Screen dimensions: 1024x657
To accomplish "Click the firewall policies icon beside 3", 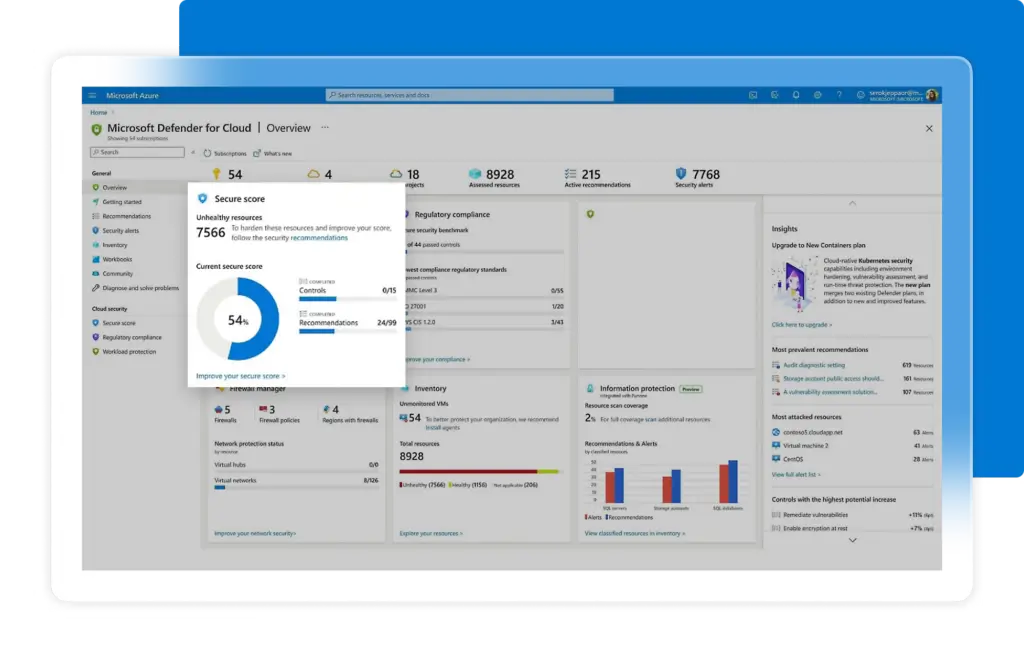I will 263,409.
